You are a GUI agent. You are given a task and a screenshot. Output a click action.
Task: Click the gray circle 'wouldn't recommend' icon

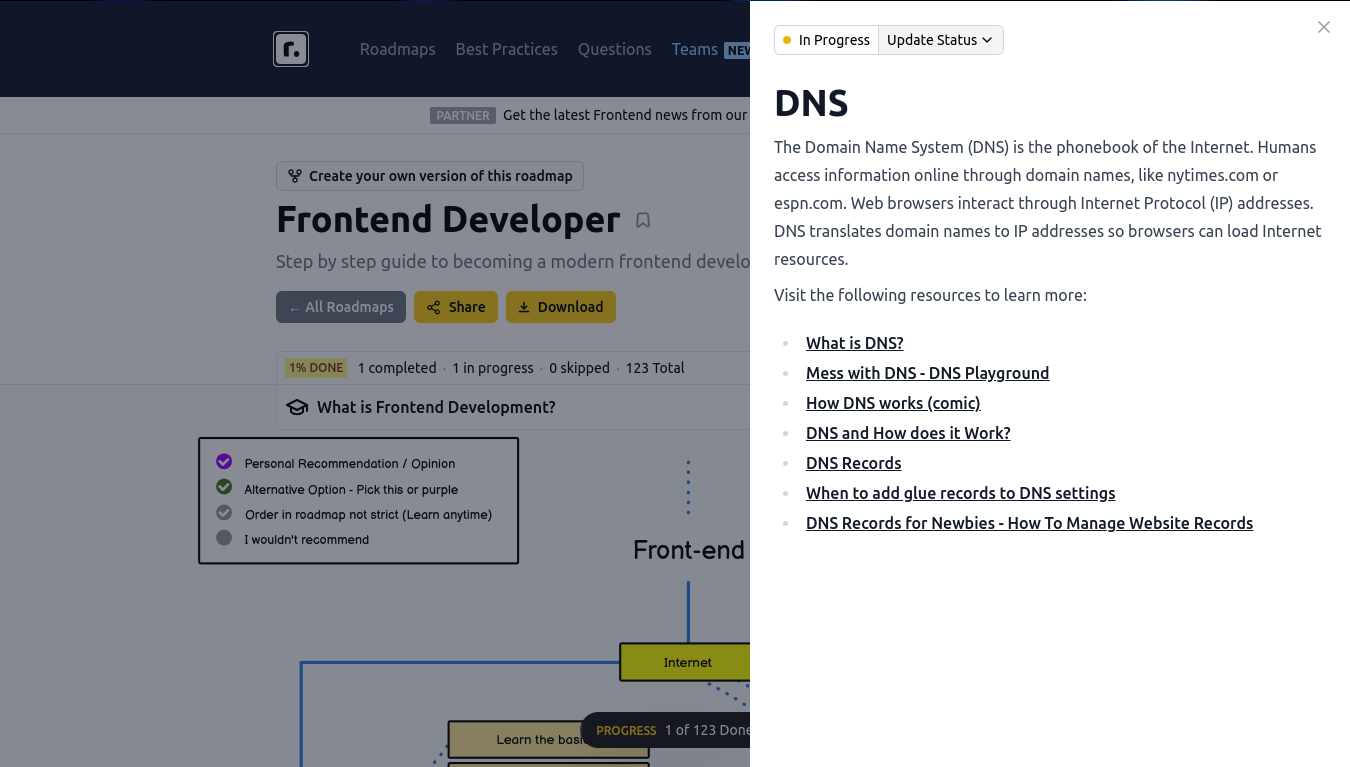coord(224,538)
